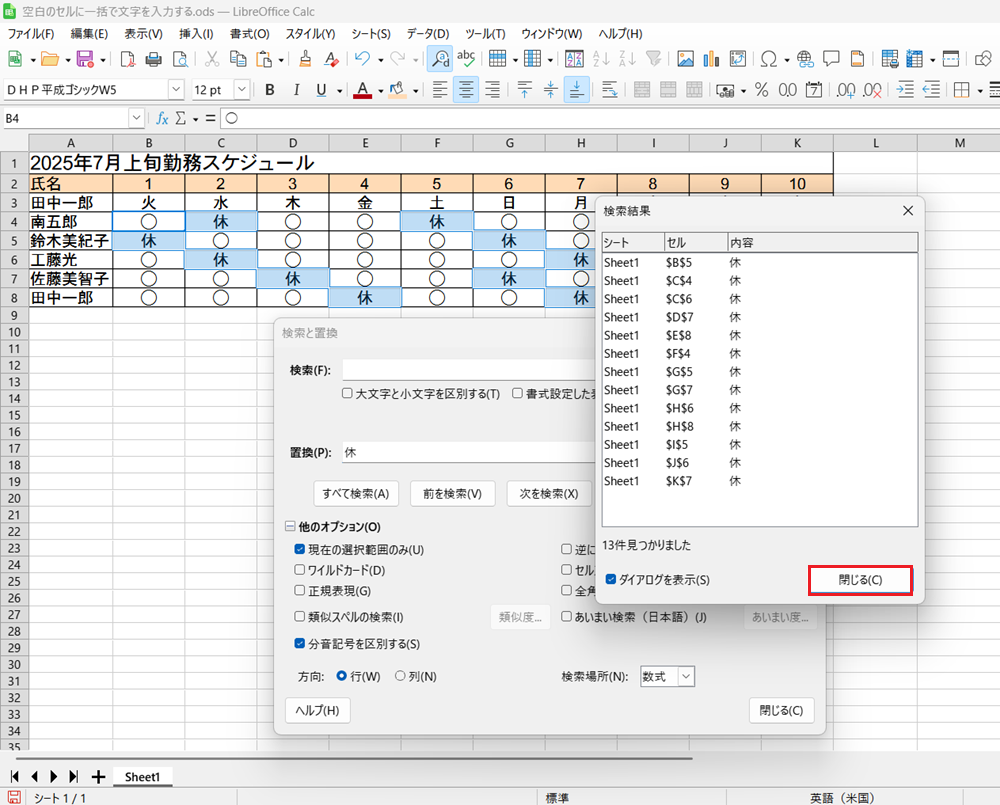Open the 編集(E) menu

point(89,34)
